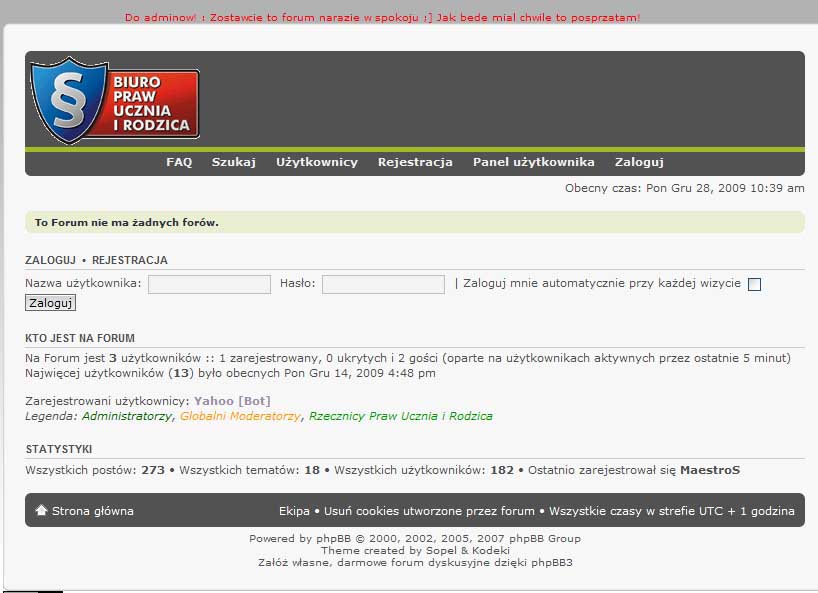Click Usuń cookies utworzone przez forum
The image size is (818, 593).
[x=429, y=511]
